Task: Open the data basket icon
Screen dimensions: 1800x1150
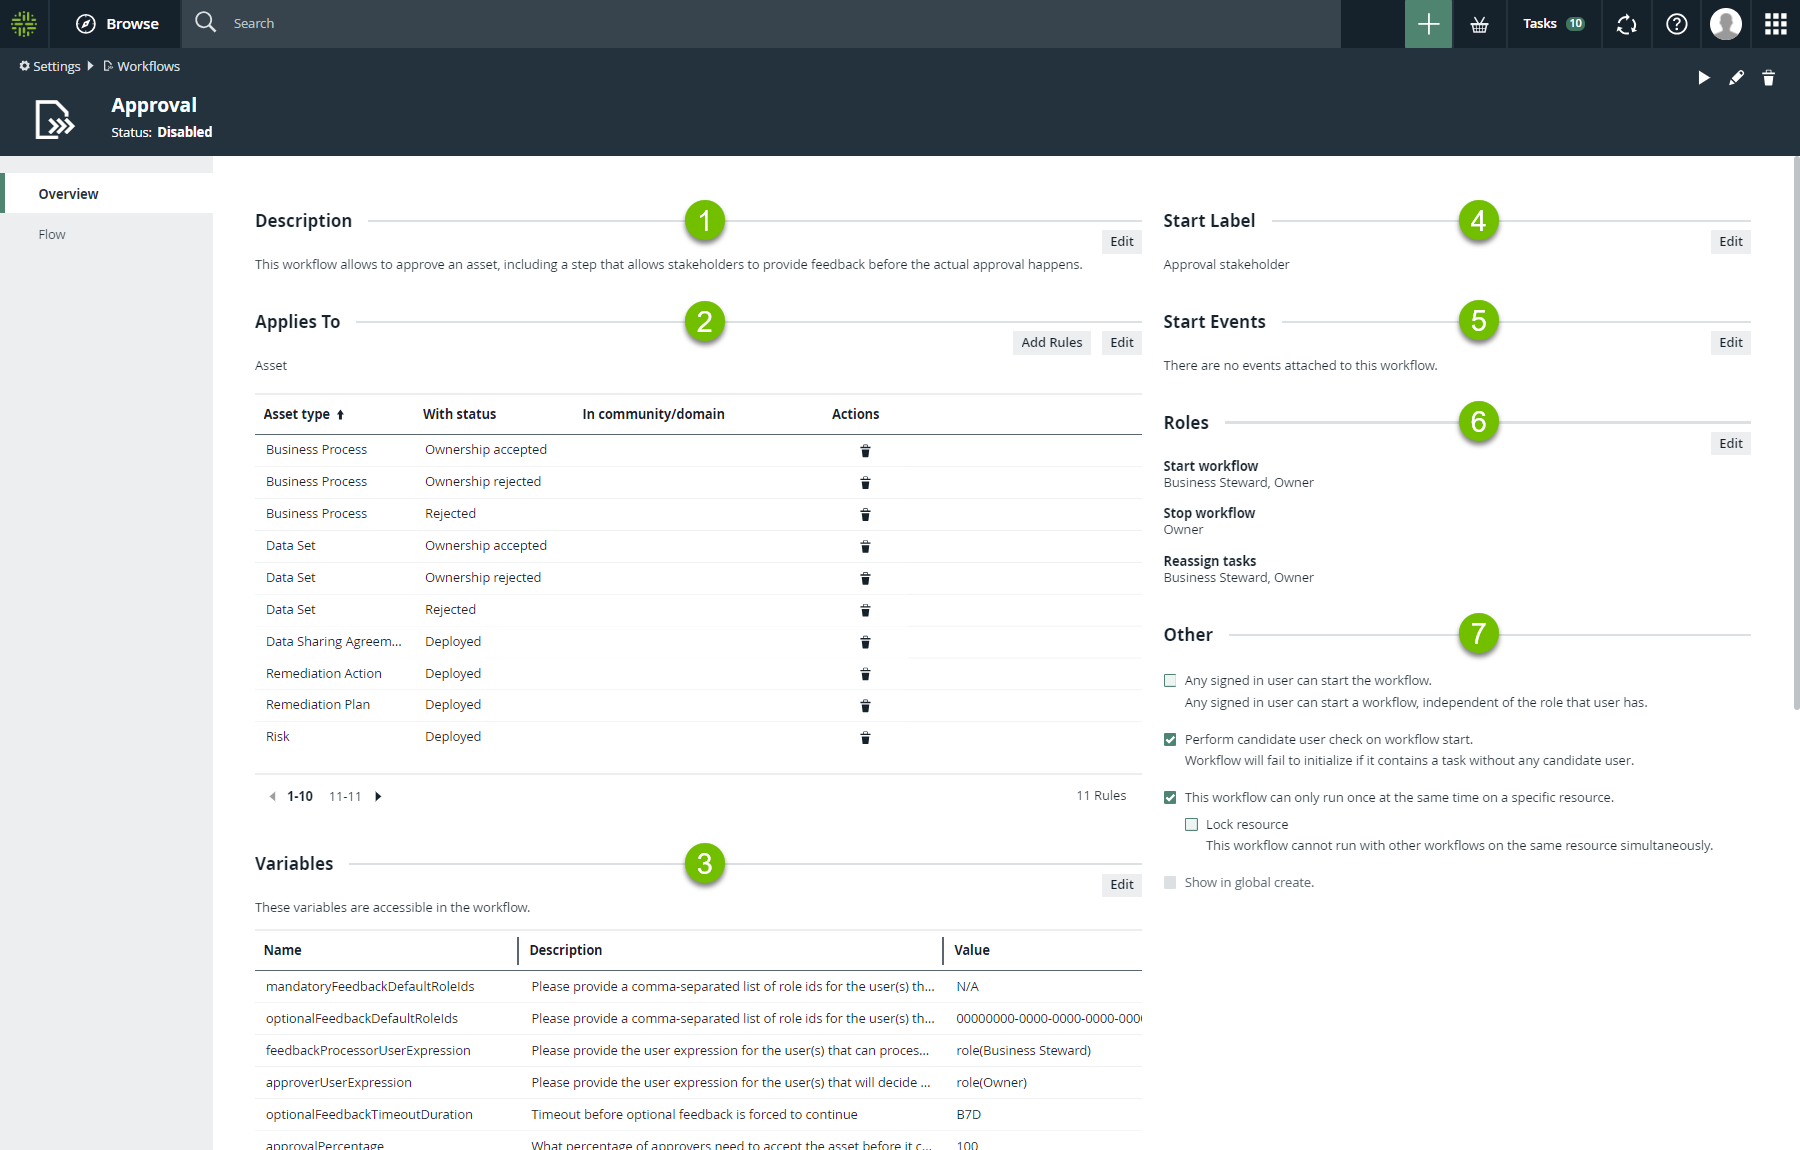Action: [x=1479, y=24]
